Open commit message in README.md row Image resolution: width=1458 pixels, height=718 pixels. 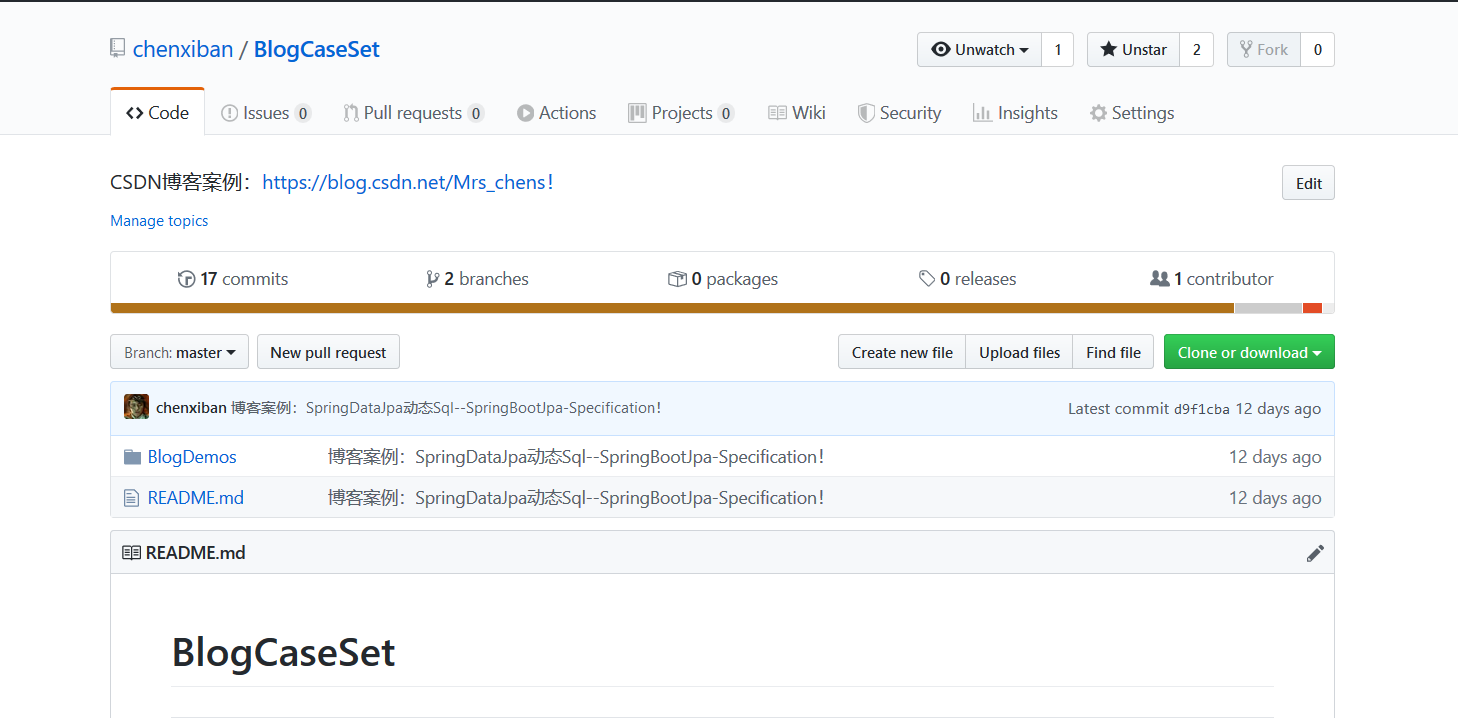576,498
